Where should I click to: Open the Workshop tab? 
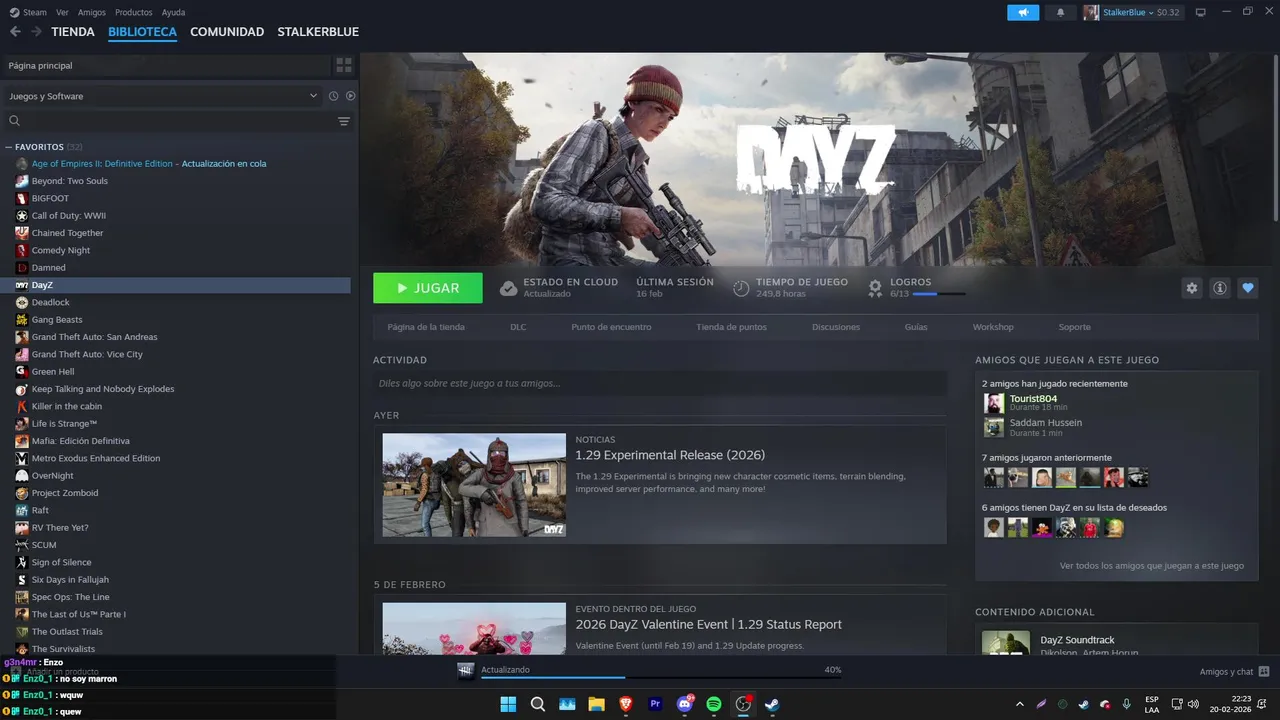pyautogui.click(x=993, y=327)
